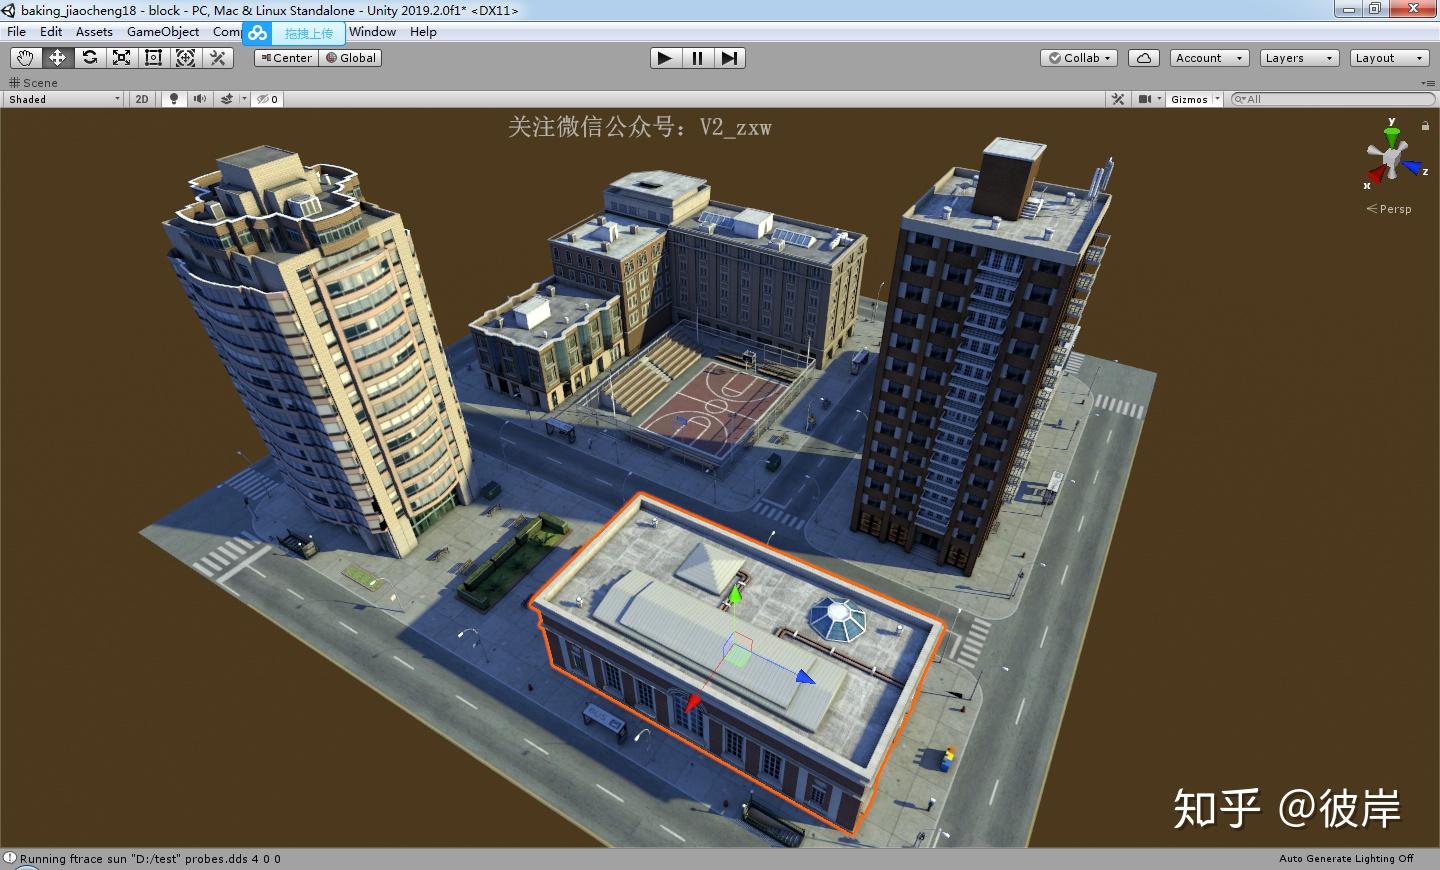Click red X move arrow on selected building

[x=692, y=704]
